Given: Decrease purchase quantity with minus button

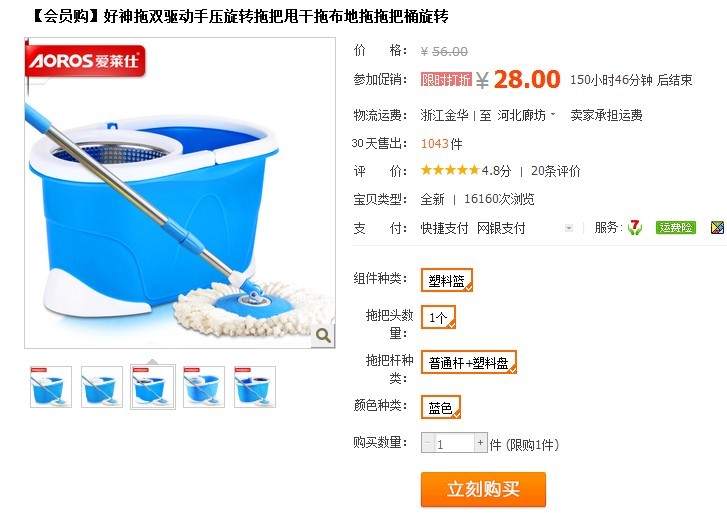Looking at the screenshot, I should click(427, 443).
